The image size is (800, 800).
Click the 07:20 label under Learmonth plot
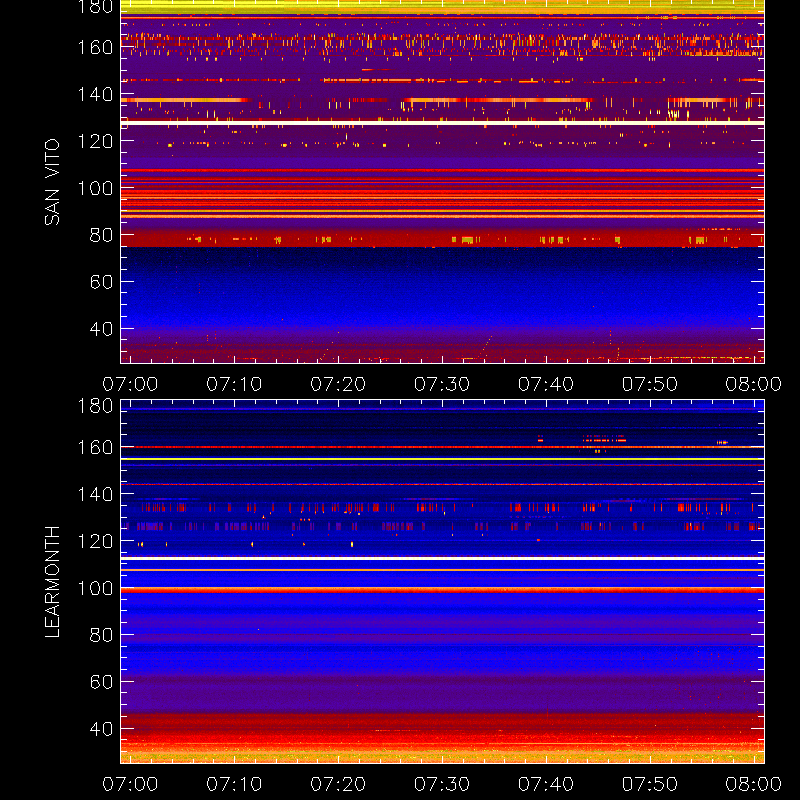point(338,784)
